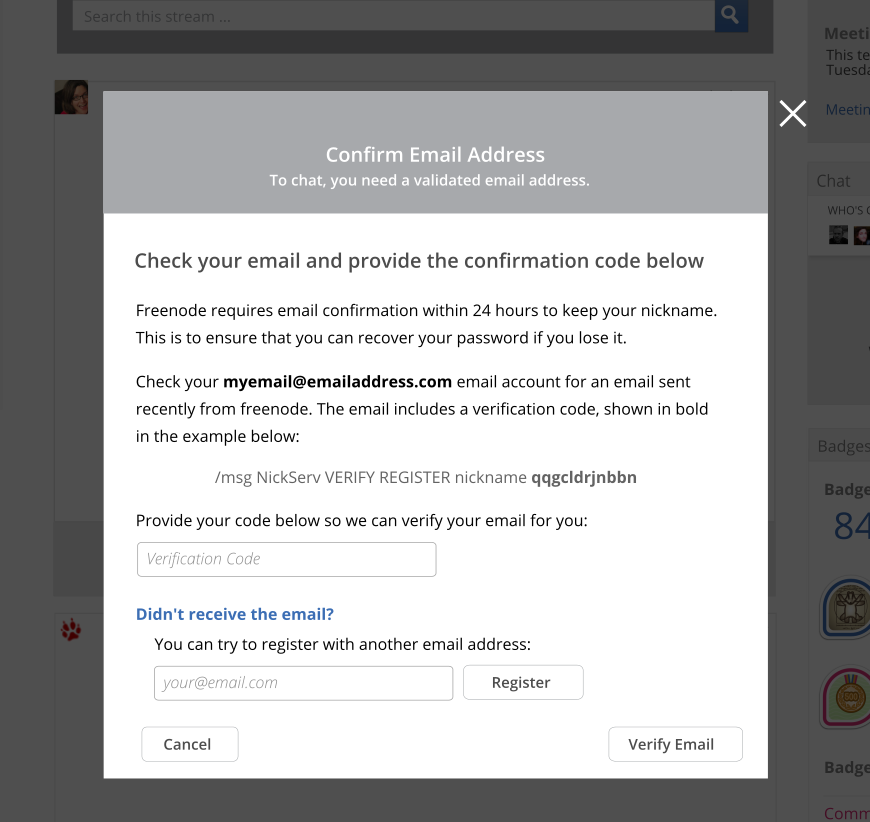The height and width of the screenshot is (822, 870).
Task: Select the Badges panel heading
Action: [843, 446]
